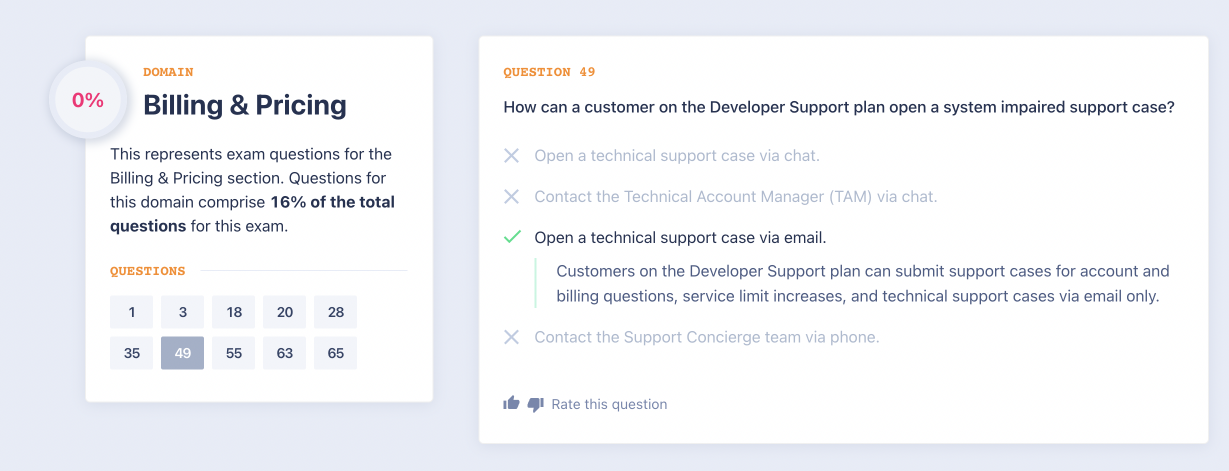Click X icon beside TAM answer
This screenshot has height=471, width=1229.
click(511, 197)
